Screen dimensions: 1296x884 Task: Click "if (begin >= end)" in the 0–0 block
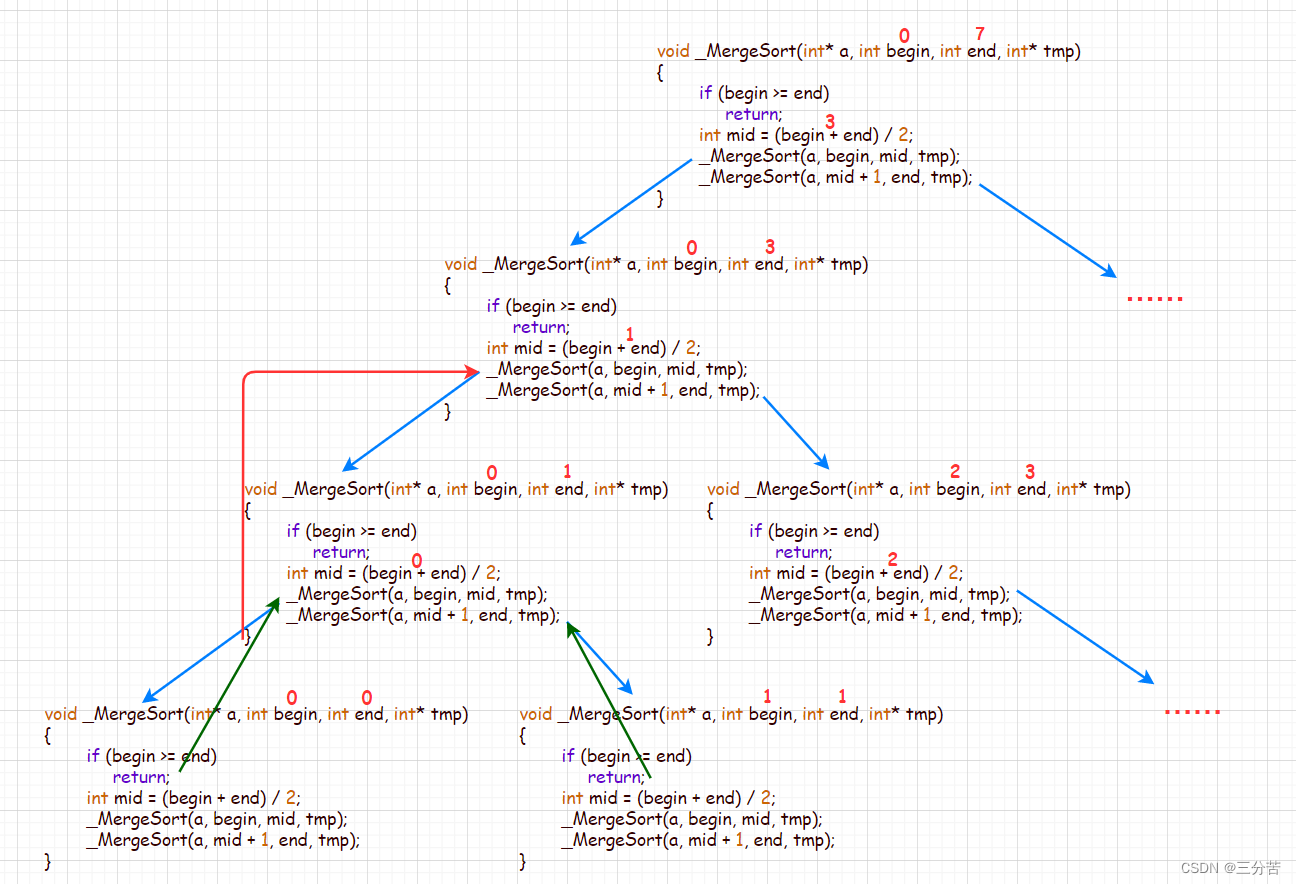(x=152, y=756)
